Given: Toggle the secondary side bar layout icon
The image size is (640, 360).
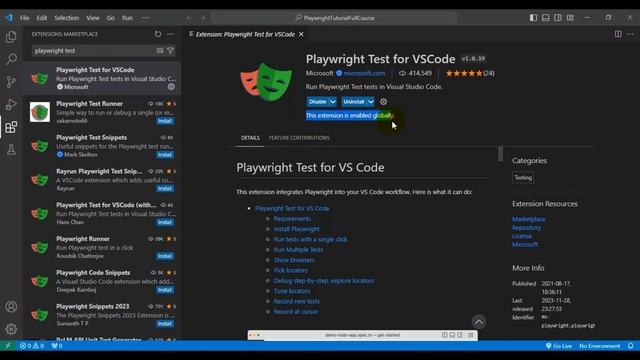Looking at the screenshot, I should [x=558, y=18].
